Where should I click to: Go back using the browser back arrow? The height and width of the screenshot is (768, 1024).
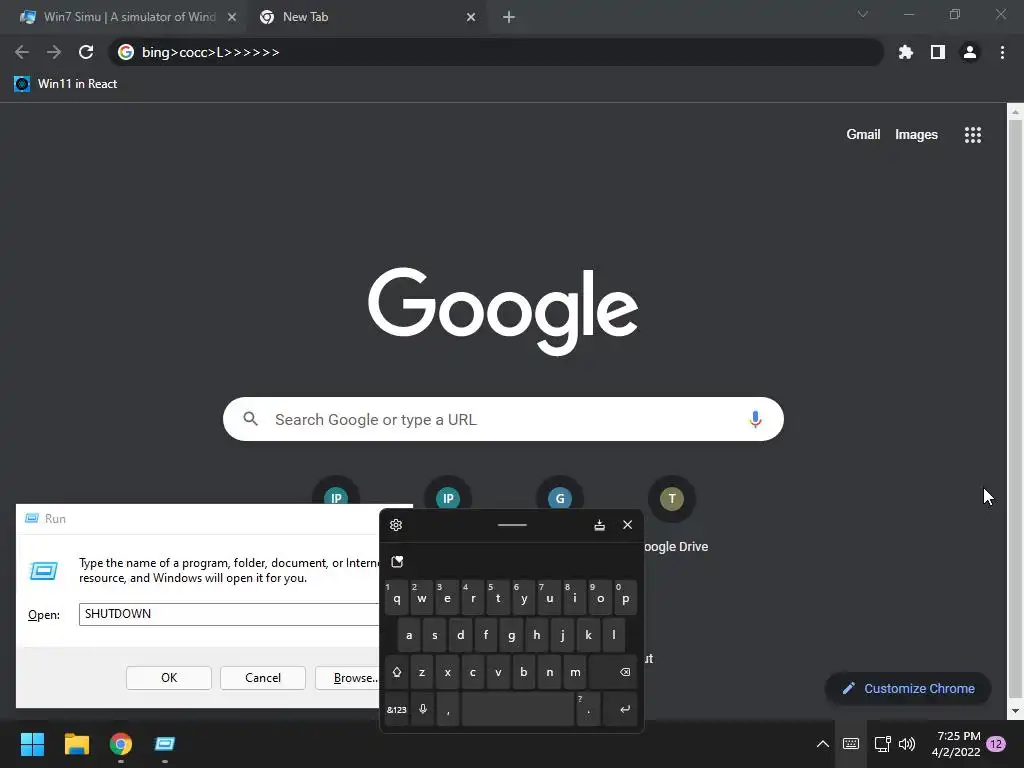pyautogui.click(x=22, y=52)
